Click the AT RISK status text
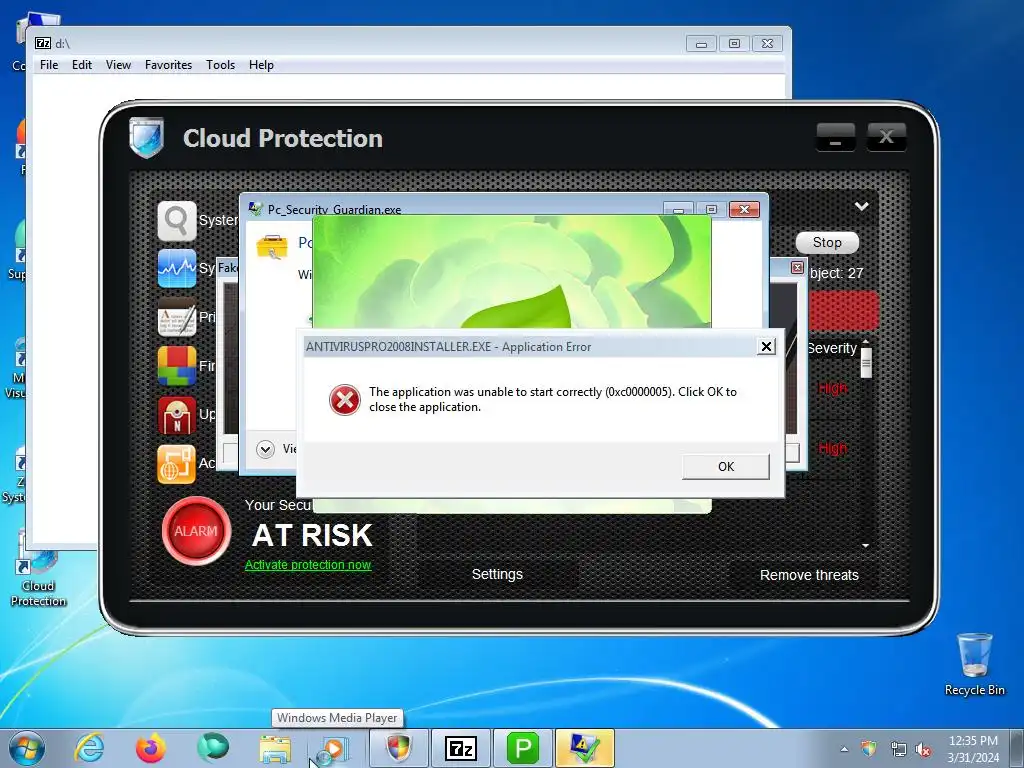The height and width of the screenshot is (768, 1024). pyautogui.click(x=312, y=535)
